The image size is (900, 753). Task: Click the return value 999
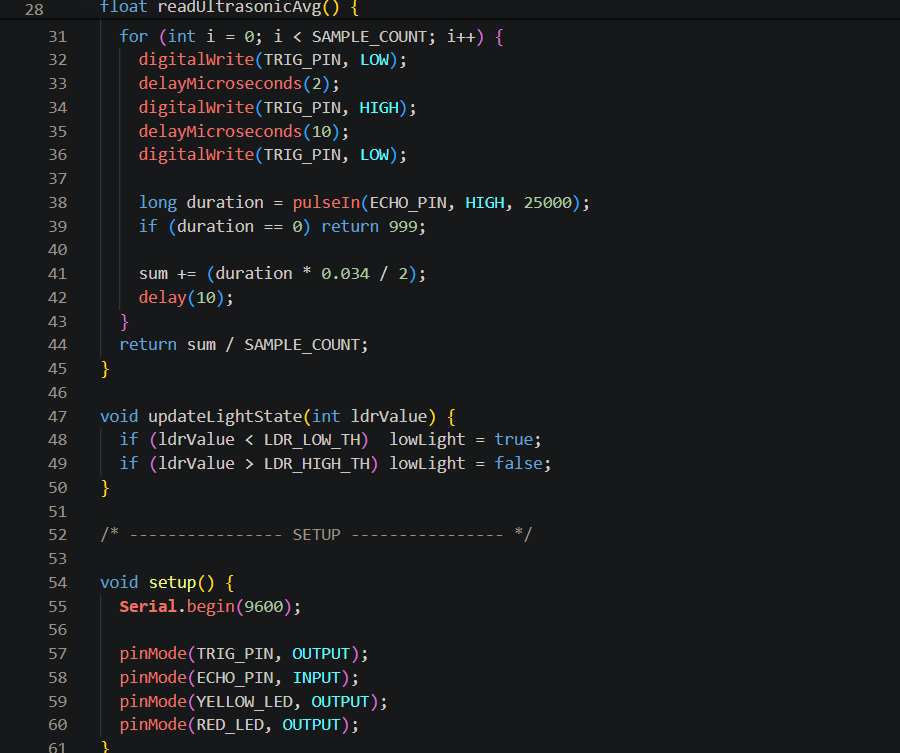[407, 226]
